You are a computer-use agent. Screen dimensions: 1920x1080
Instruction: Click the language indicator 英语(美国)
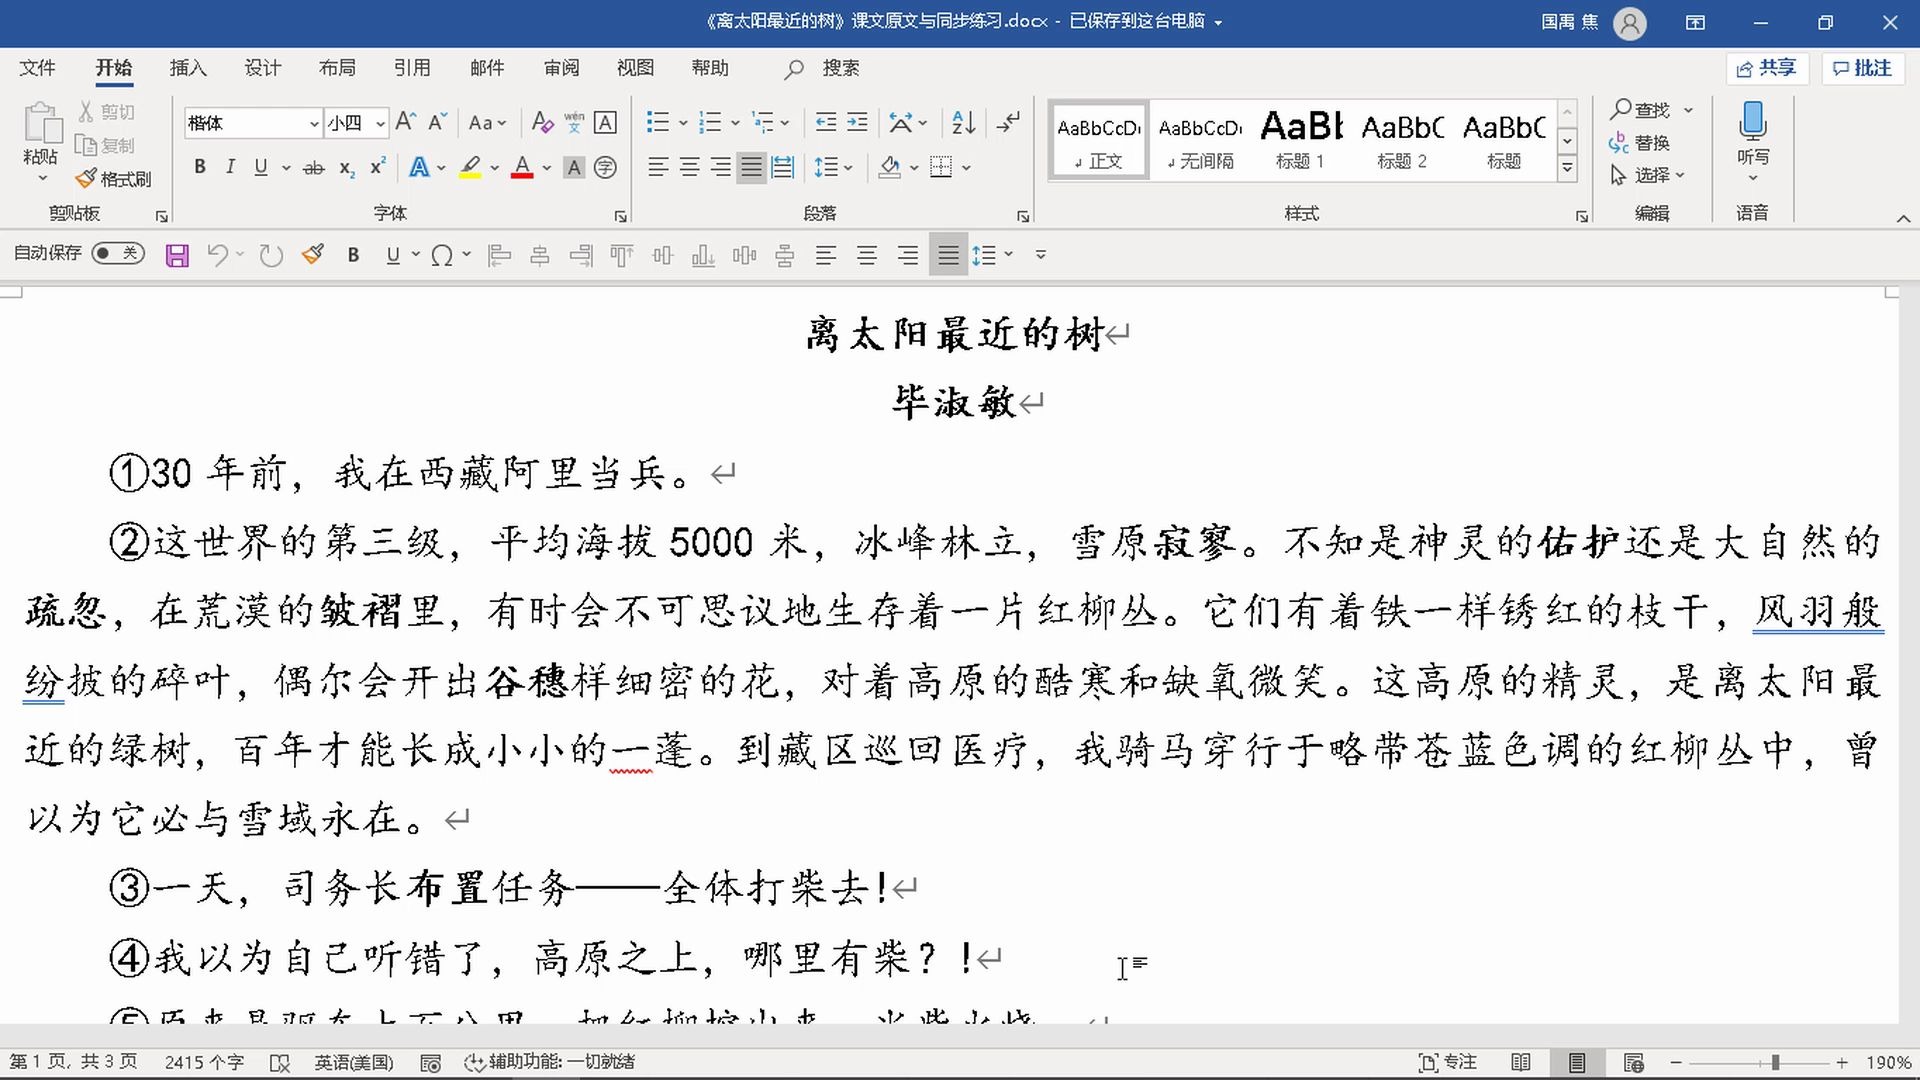point(354,1062)
